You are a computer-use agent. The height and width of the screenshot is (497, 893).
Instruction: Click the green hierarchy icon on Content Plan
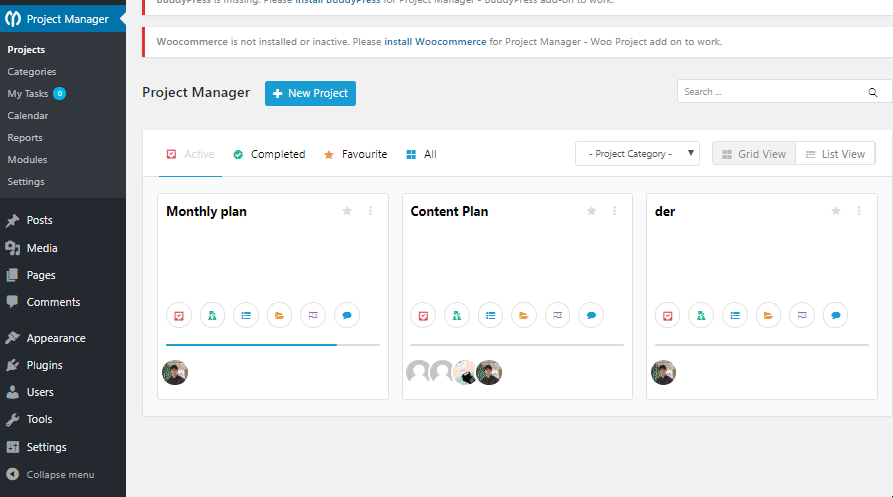tap(457, 315)
